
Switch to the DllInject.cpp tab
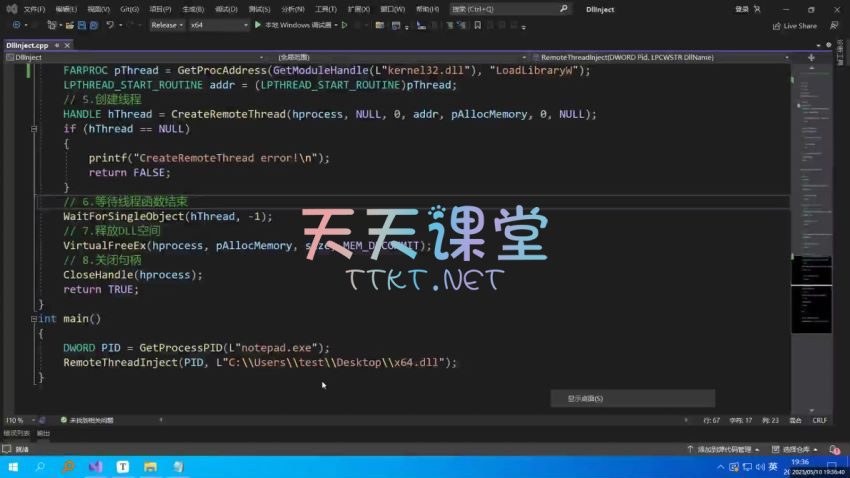pos(27,46)
